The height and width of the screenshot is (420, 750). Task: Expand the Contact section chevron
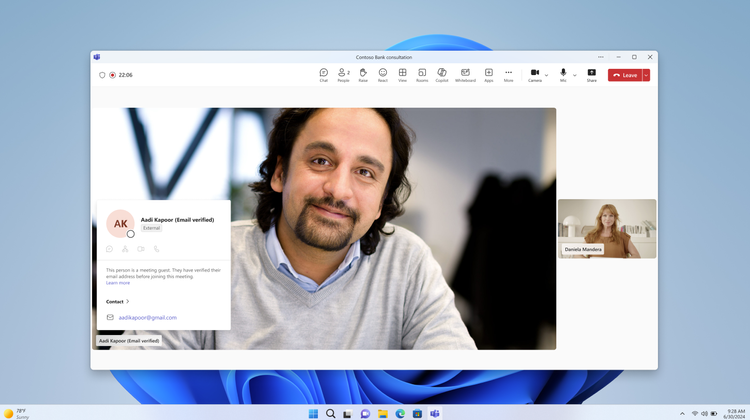[128, 301]
